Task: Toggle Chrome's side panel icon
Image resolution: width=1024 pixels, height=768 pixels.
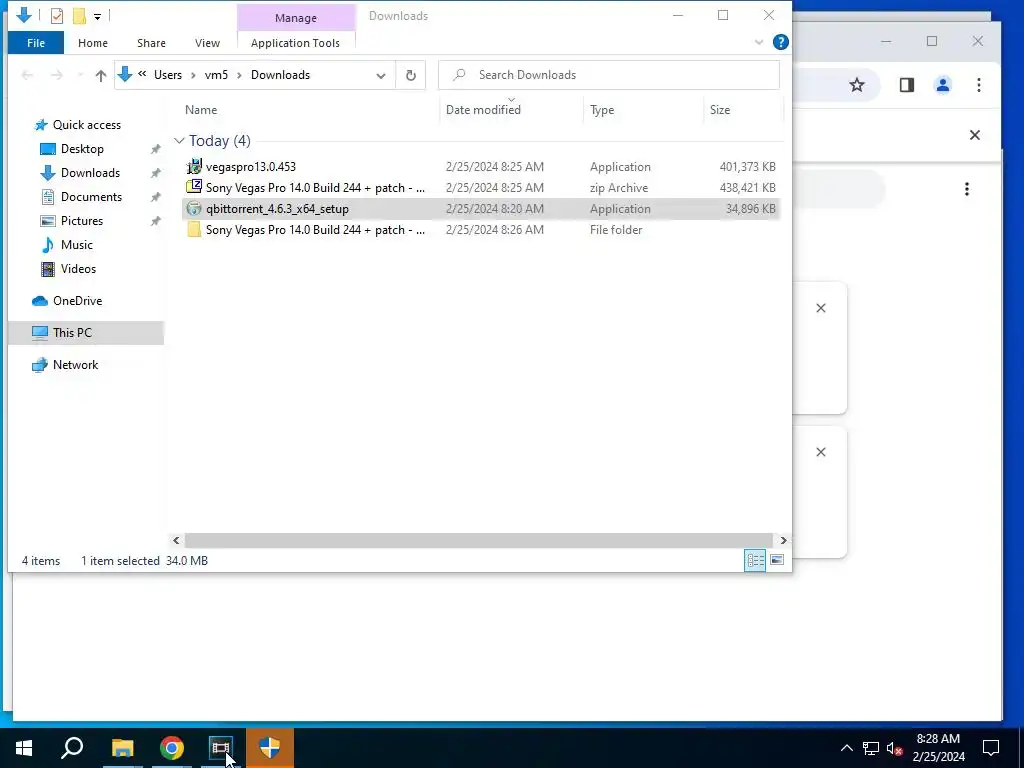Action: pos(906,85)
